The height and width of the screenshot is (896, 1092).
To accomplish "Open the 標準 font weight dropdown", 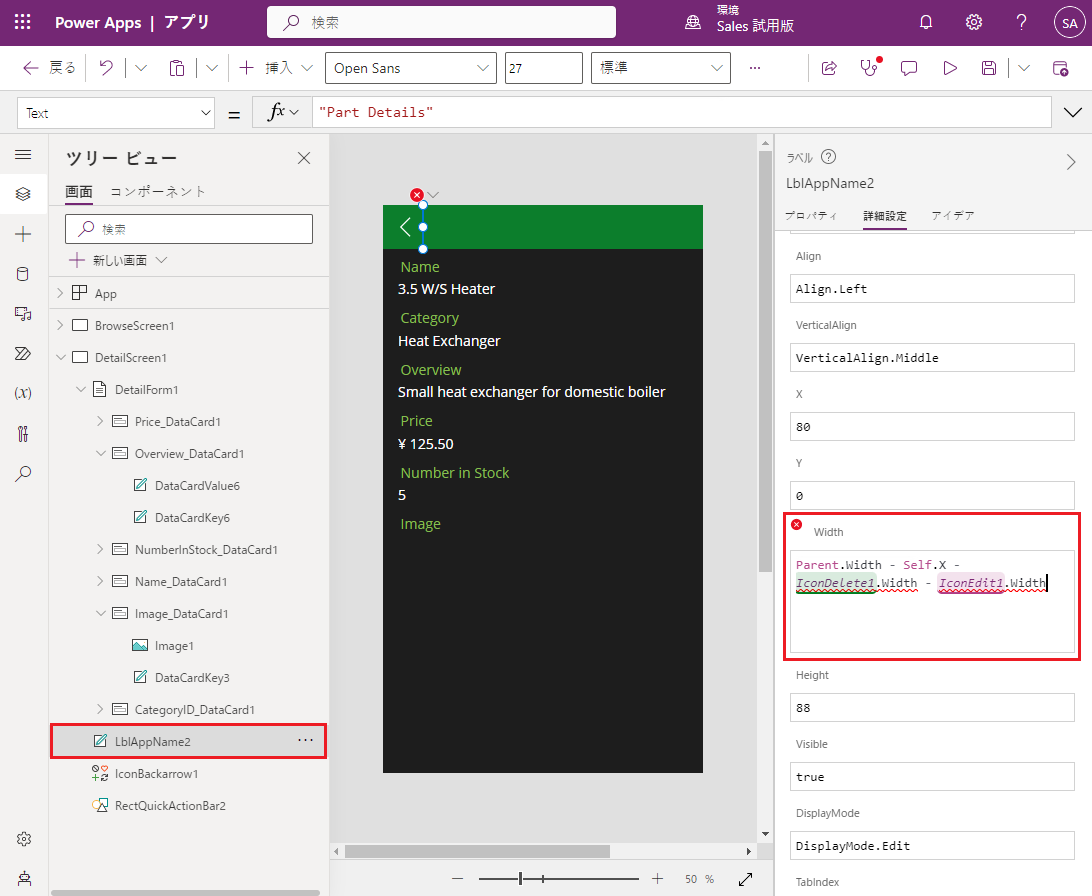I will coord(660,68).
